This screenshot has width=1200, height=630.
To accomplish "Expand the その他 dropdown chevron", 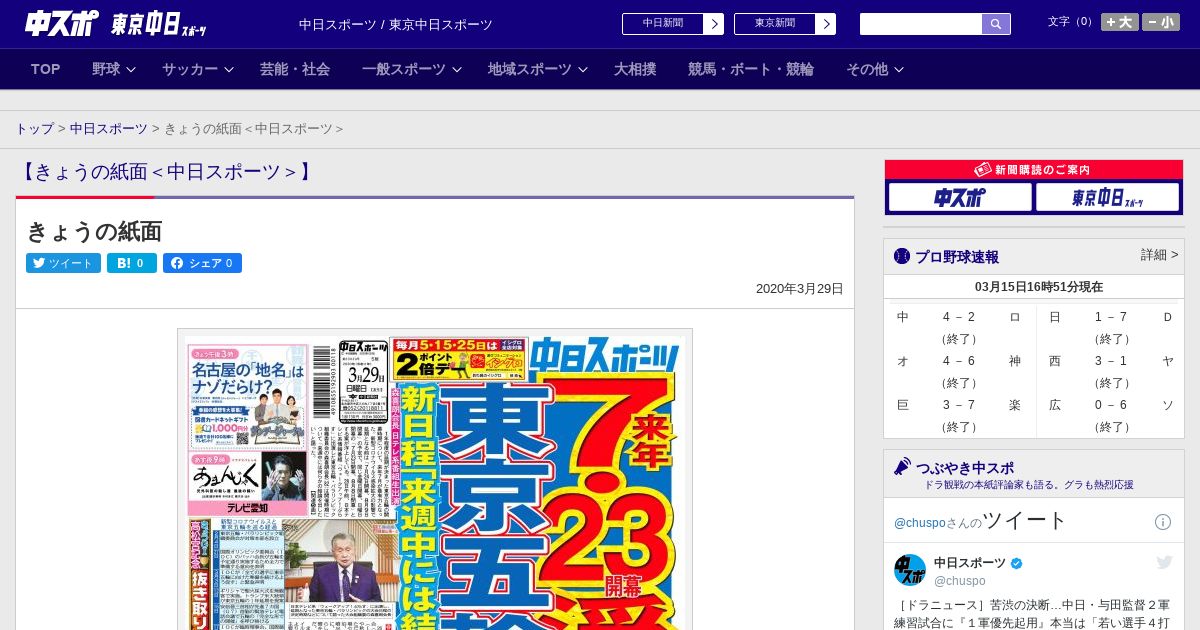I will pyautogui.click(x=899, y=70).
